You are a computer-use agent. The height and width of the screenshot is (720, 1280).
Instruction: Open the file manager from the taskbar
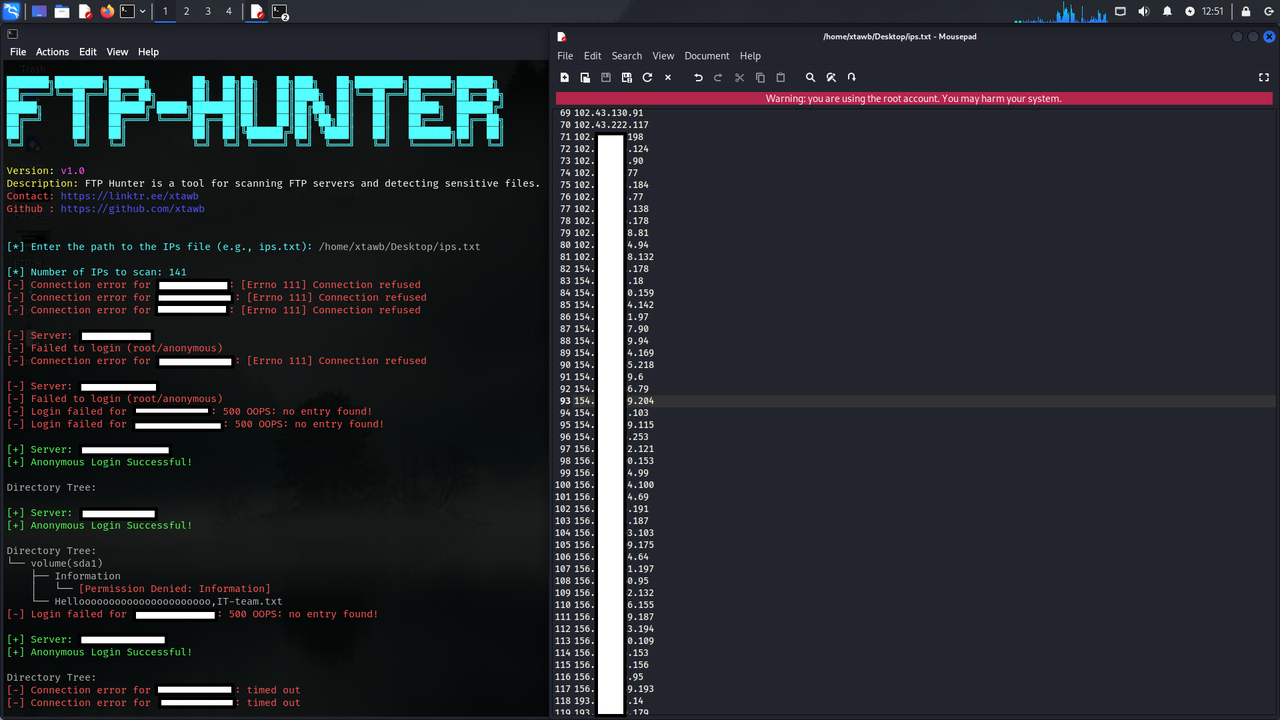click(x=60, y=11)
